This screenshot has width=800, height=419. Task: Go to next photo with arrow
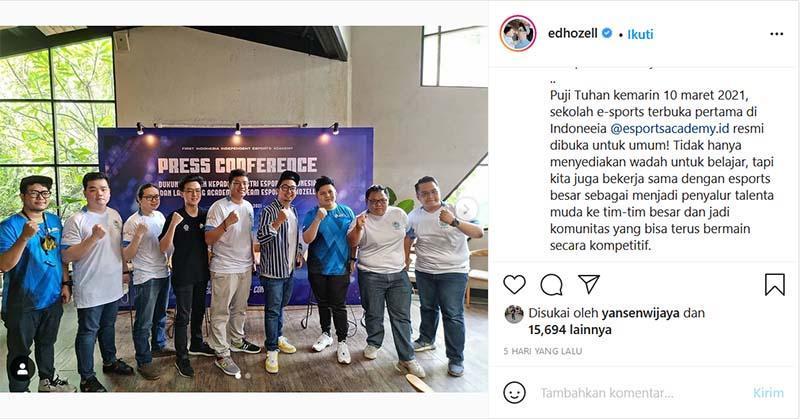(x=466, y=209)
